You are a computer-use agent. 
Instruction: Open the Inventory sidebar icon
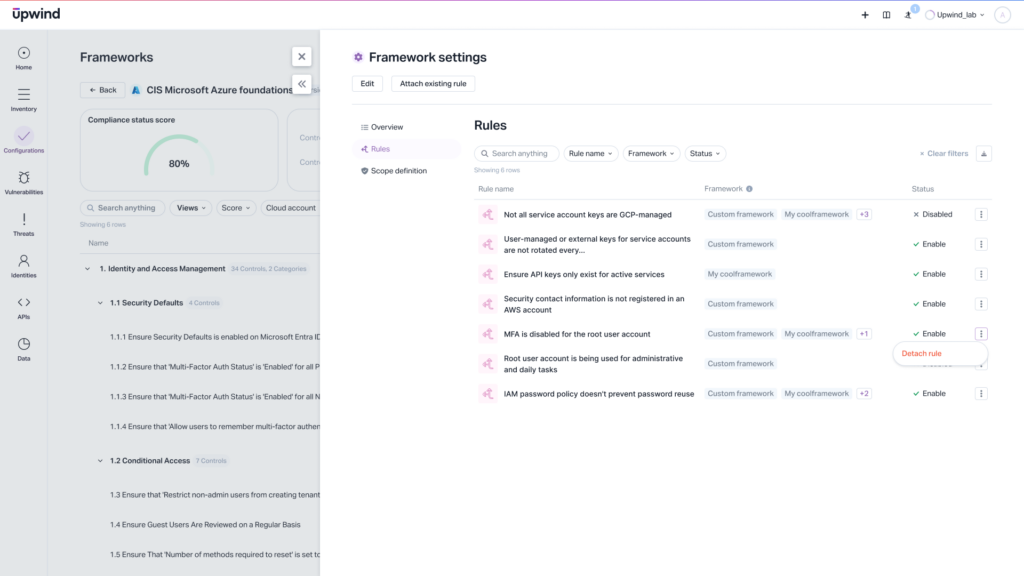(24, 100)
